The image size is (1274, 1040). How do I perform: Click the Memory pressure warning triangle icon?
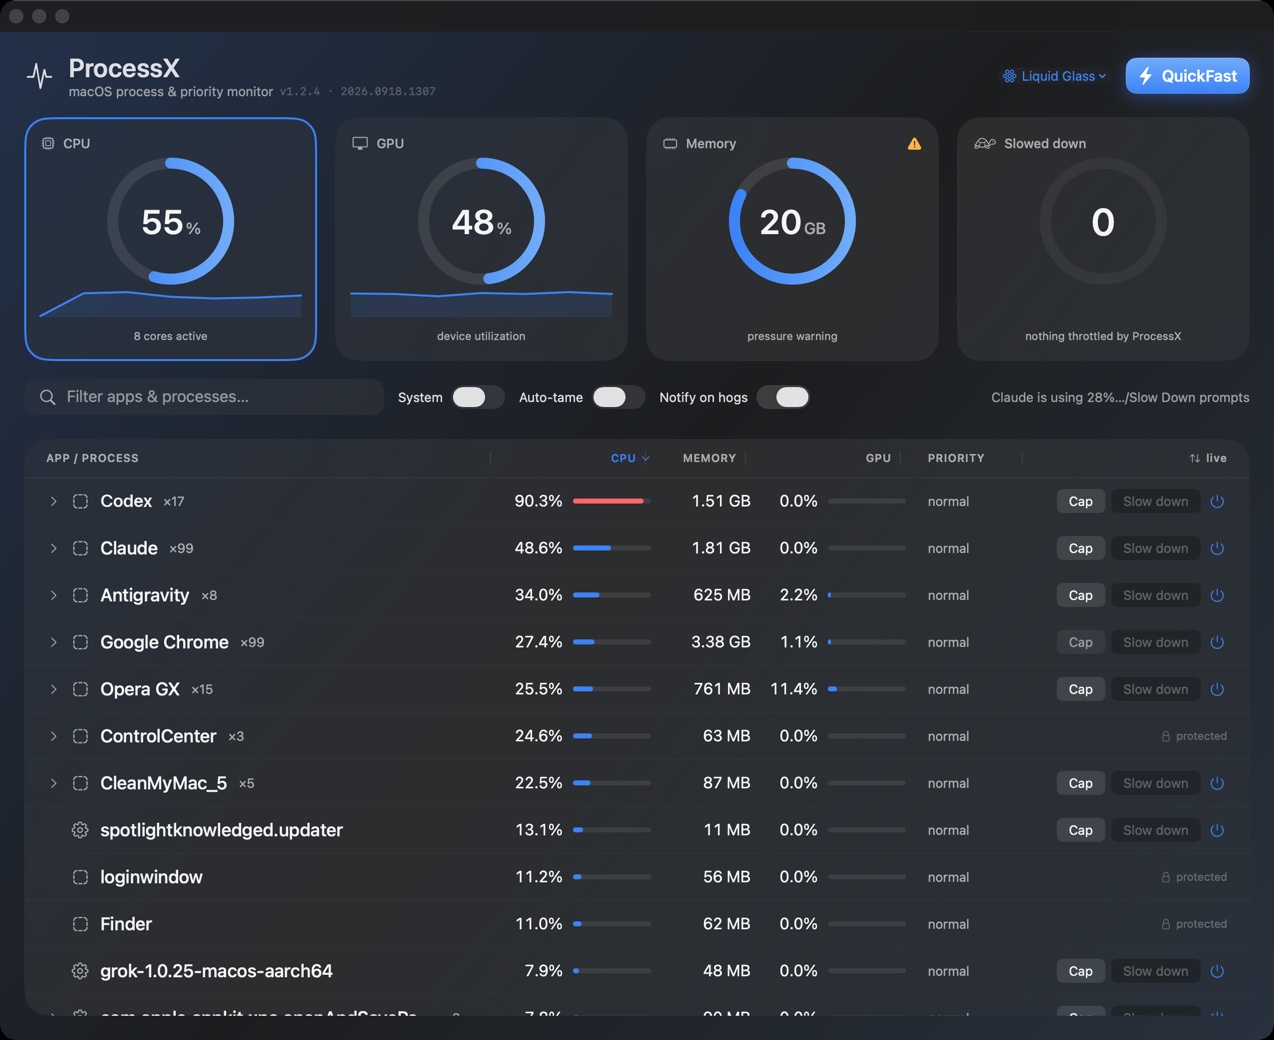pos(914,144)
